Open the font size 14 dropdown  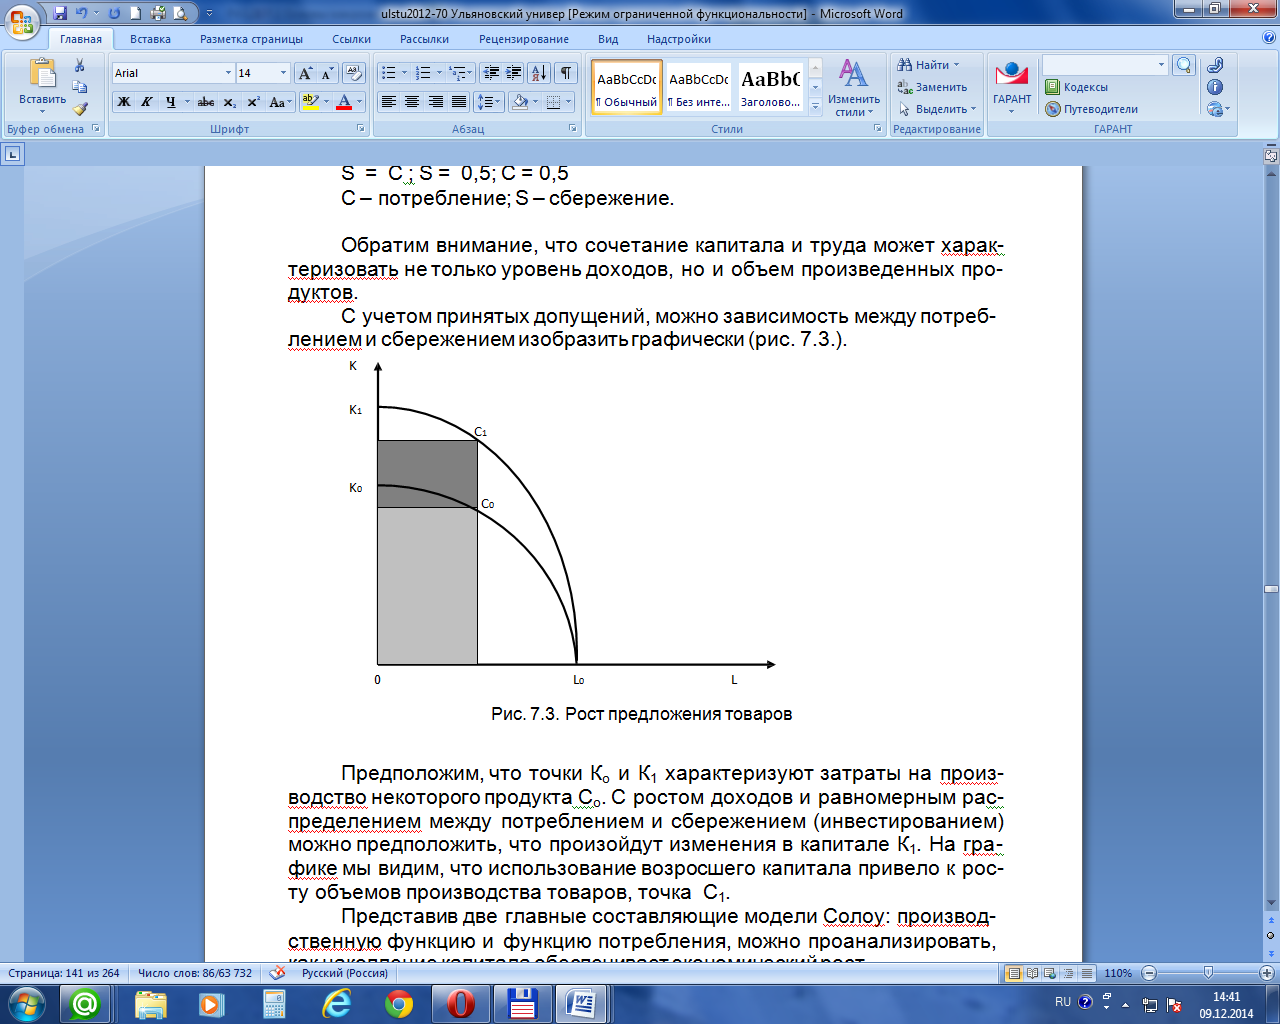tap(283, 73)
